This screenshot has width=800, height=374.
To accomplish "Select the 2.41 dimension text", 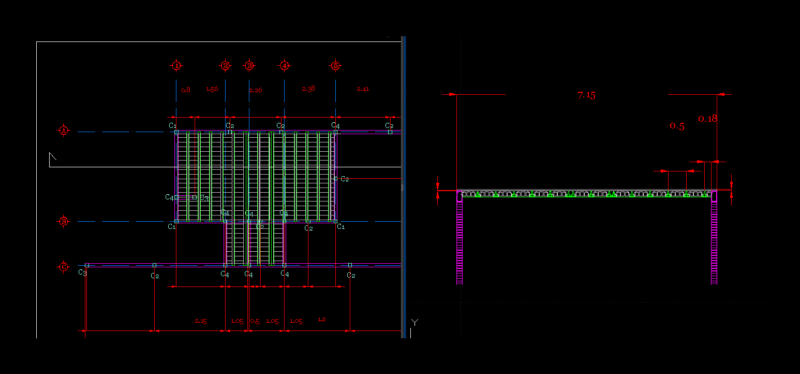I will pos(363,89).
